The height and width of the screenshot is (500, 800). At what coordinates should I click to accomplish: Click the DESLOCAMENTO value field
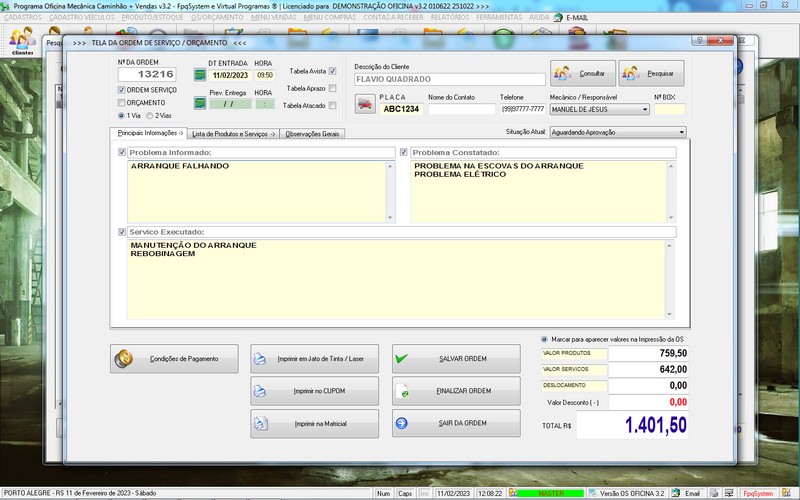[648, 385]
